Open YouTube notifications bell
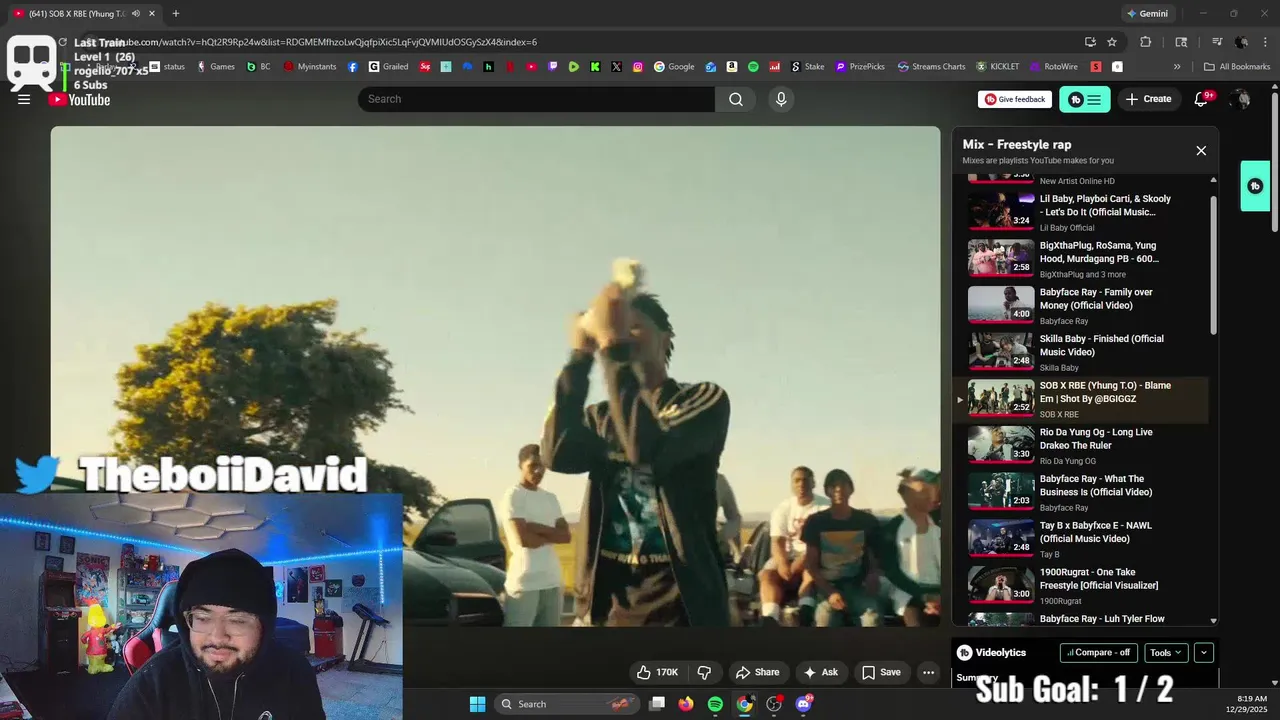This screenshot has width=1280, height=720. 1202,99
